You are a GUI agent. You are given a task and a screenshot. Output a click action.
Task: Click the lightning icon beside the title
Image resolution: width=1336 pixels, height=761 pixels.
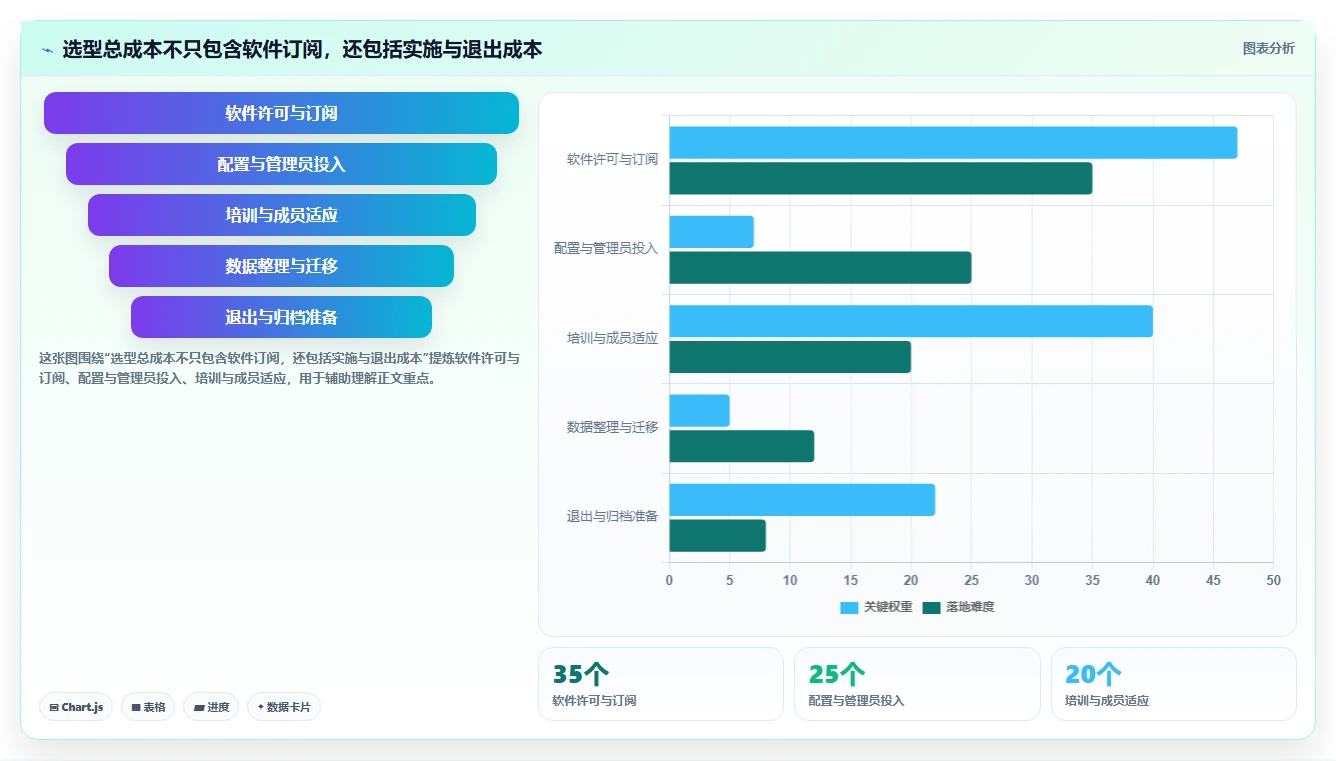pos(47,50)
